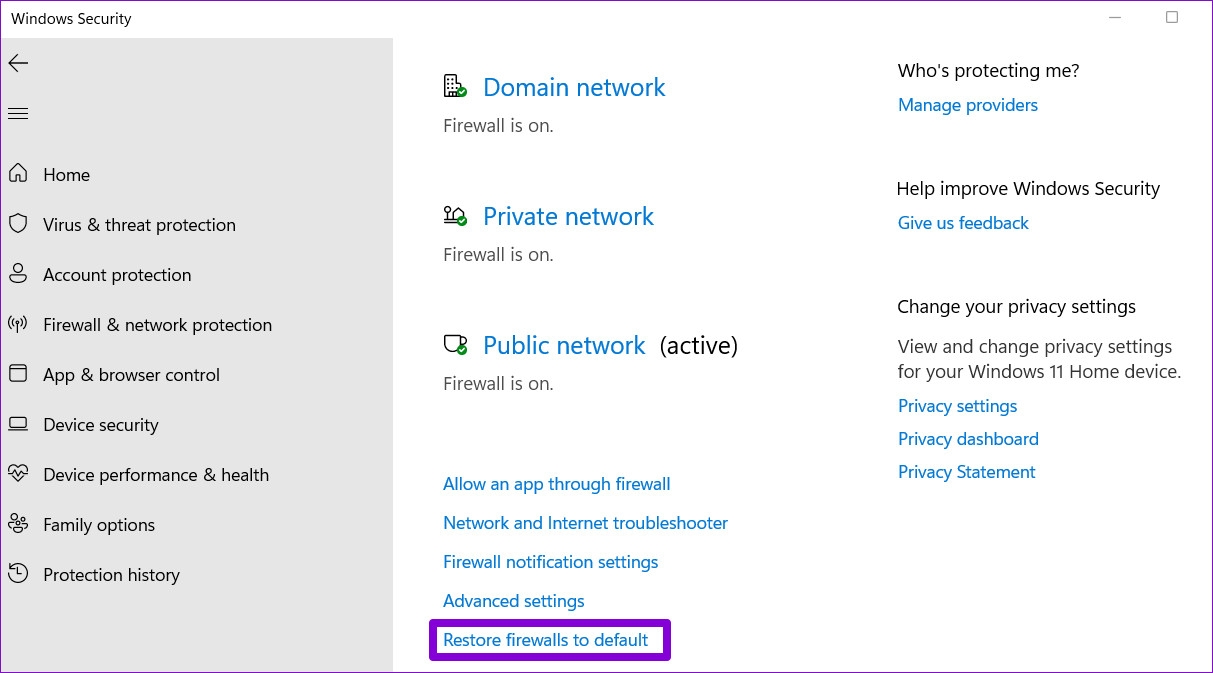
Task: Open Firewall notification settings
Action: (550, 562)
